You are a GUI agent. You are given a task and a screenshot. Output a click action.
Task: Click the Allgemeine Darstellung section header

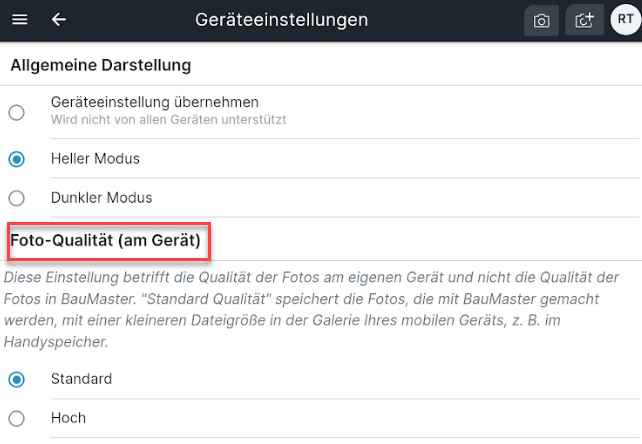click(x=101, y=66)
